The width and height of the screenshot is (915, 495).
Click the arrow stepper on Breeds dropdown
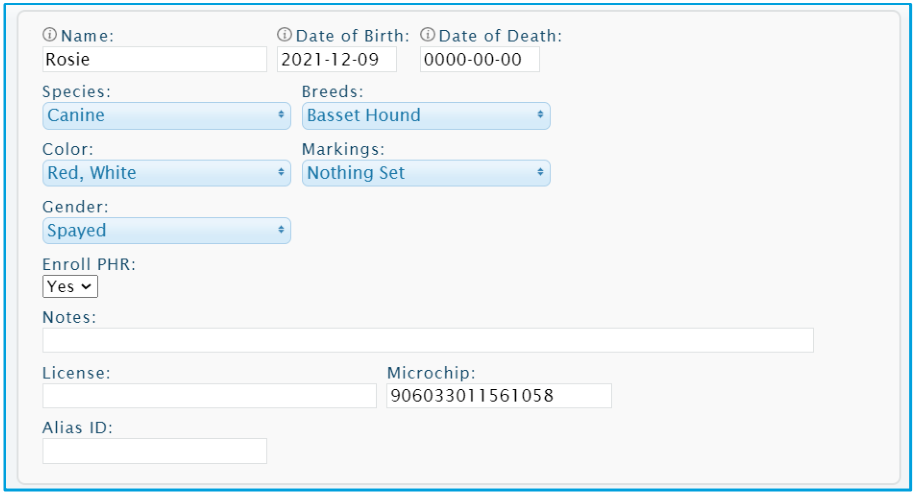pos(540,115)
